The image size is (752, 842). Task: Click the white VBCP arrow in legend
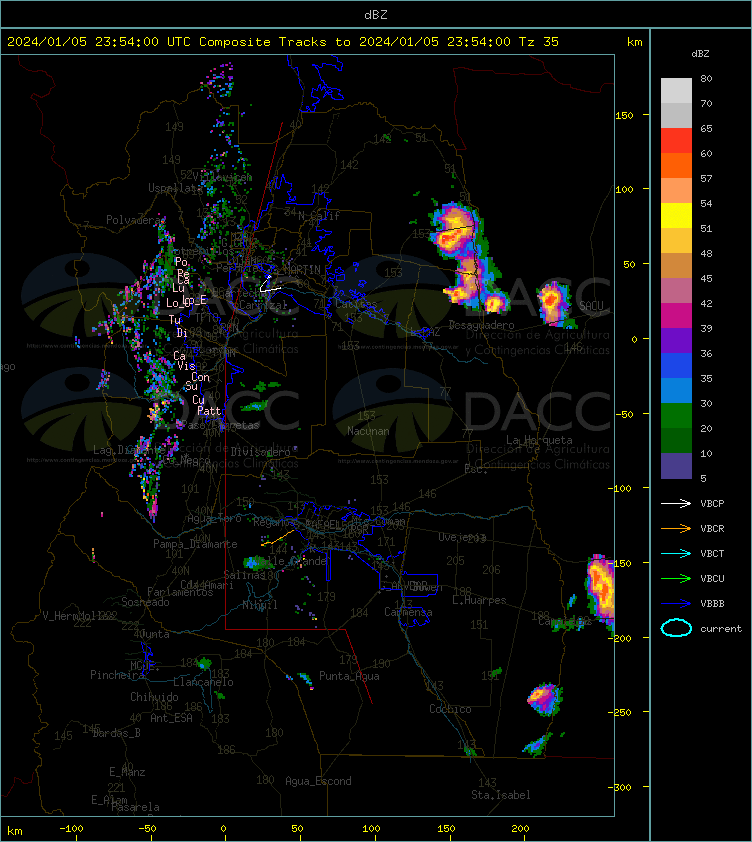676,503
